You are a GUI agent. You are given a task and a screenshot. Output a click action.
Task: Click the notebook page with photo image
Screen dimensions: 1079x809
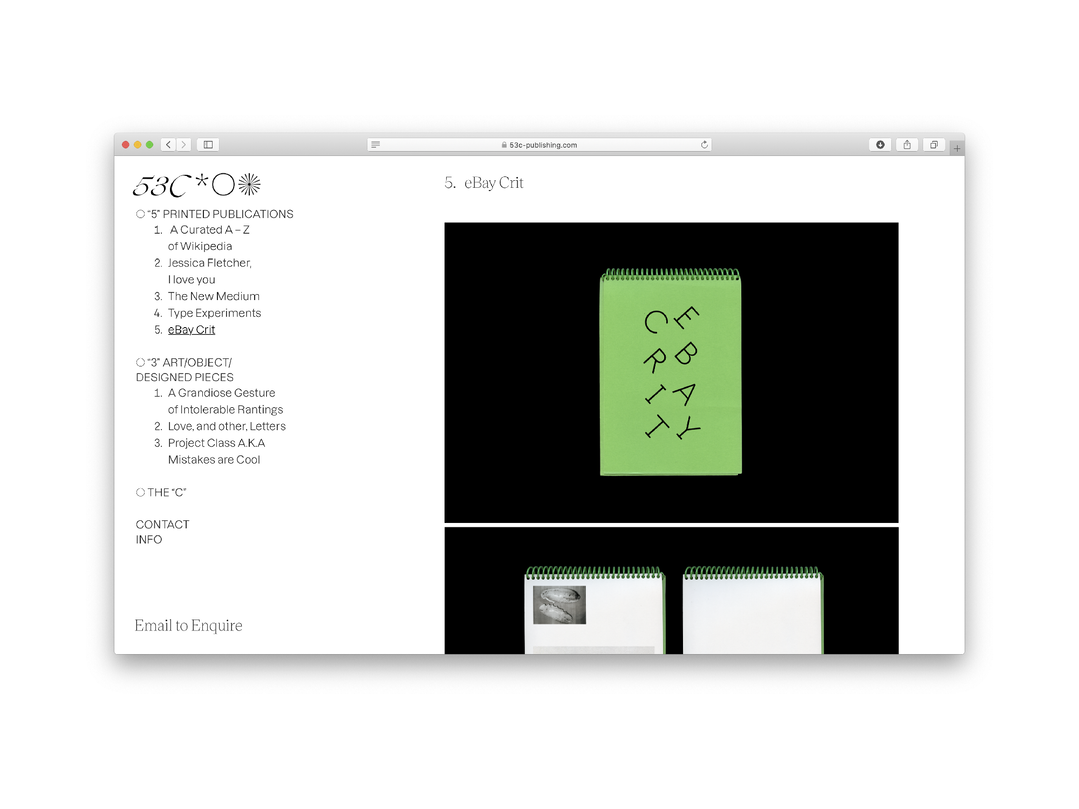pyautogui.click(x=595, y=610)
